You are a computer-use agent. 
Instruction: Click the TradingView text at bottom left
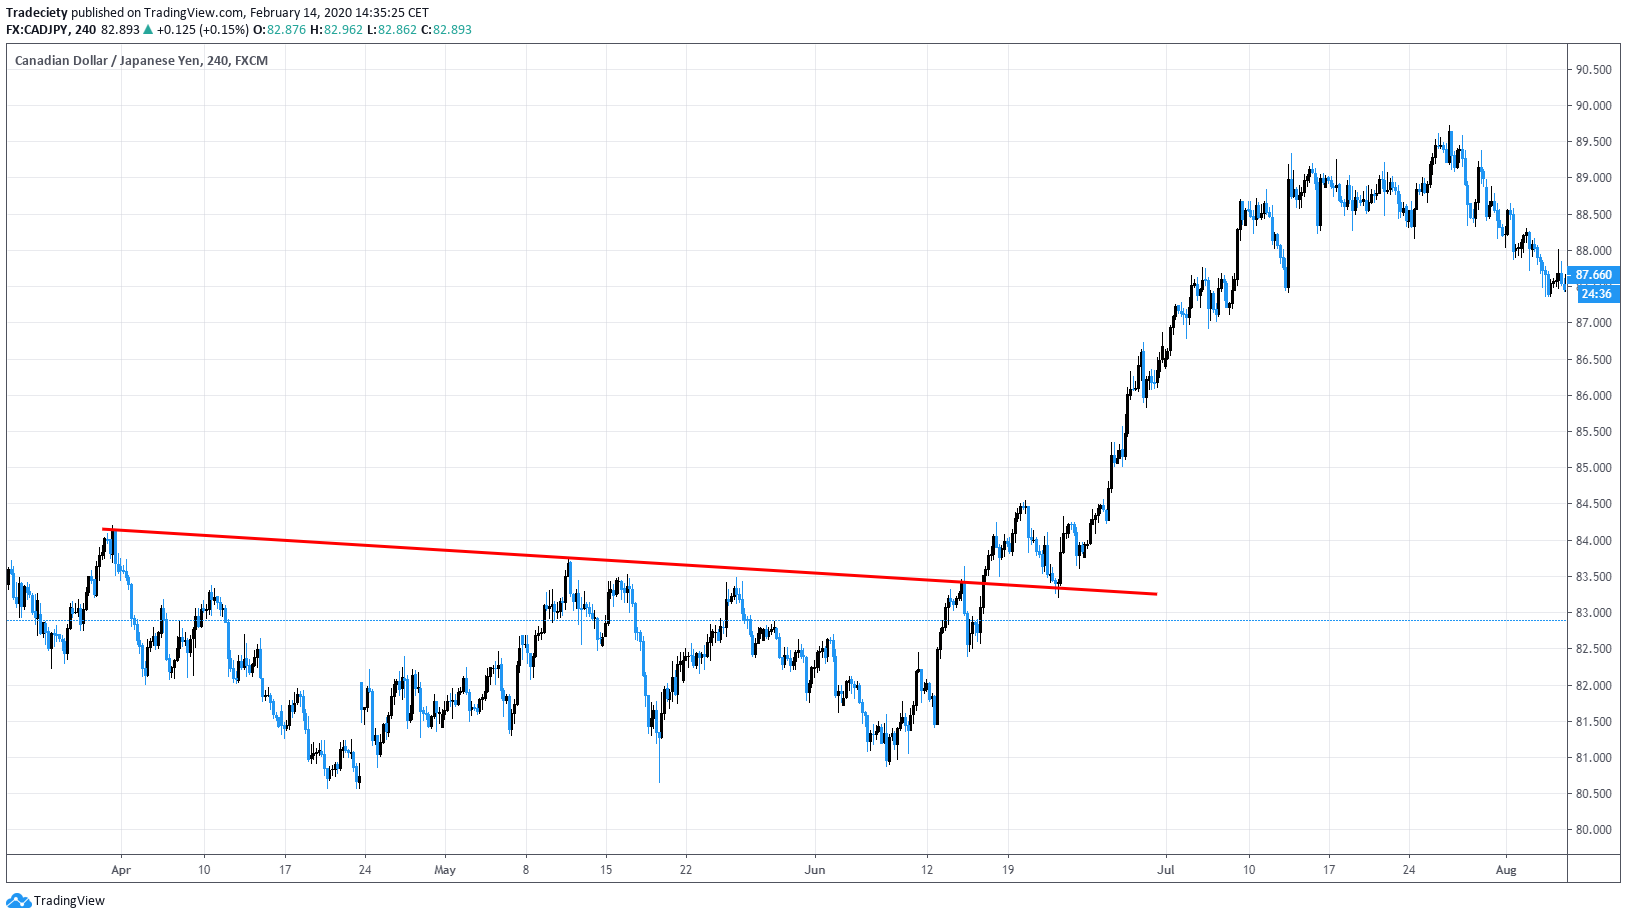tap(69, 901)
